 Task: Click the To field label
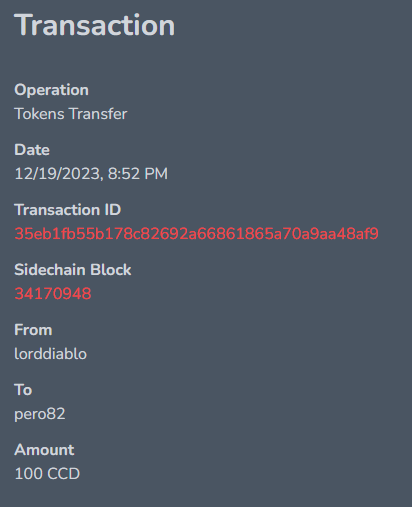click(x=23, y=390)
